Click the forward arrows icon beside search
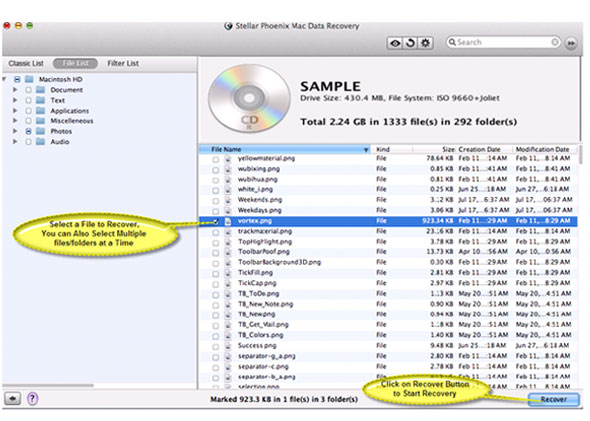 pyautogui.click(x=571, y=43)
